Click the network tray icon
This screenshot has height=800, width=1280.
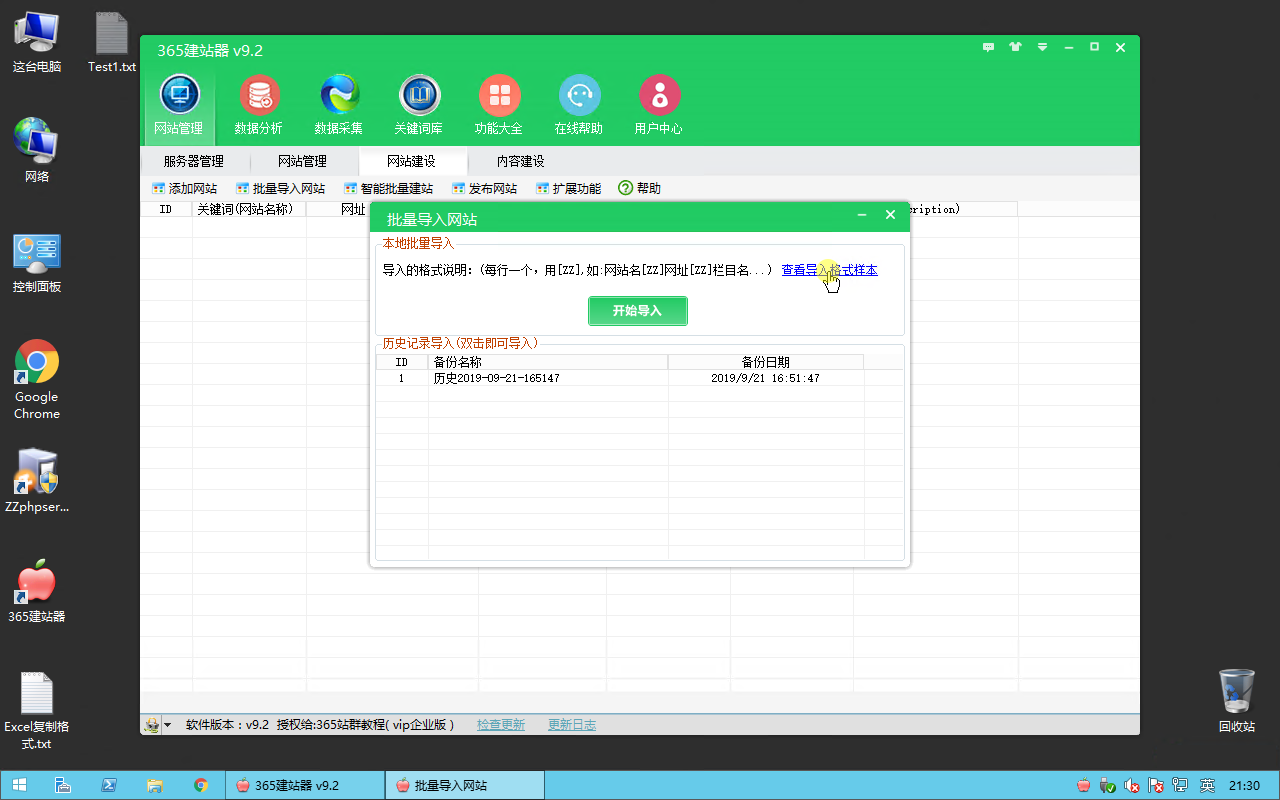(1181, 786)
